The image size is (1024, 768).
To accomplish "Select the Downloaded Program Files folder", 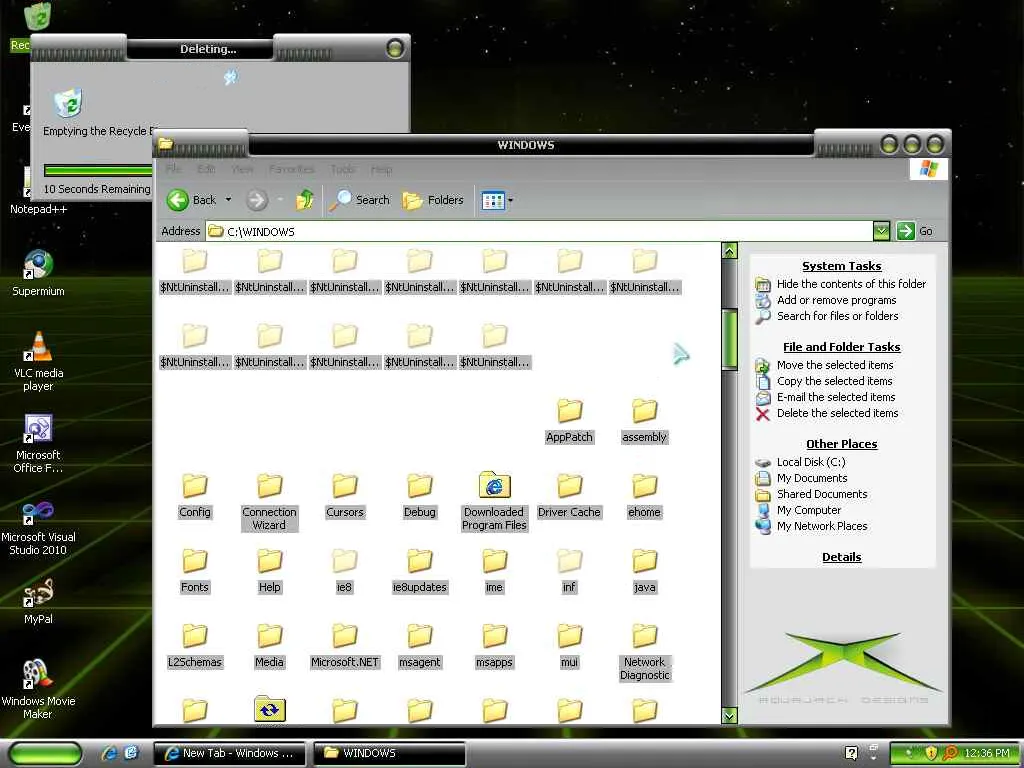I will 494,501.
